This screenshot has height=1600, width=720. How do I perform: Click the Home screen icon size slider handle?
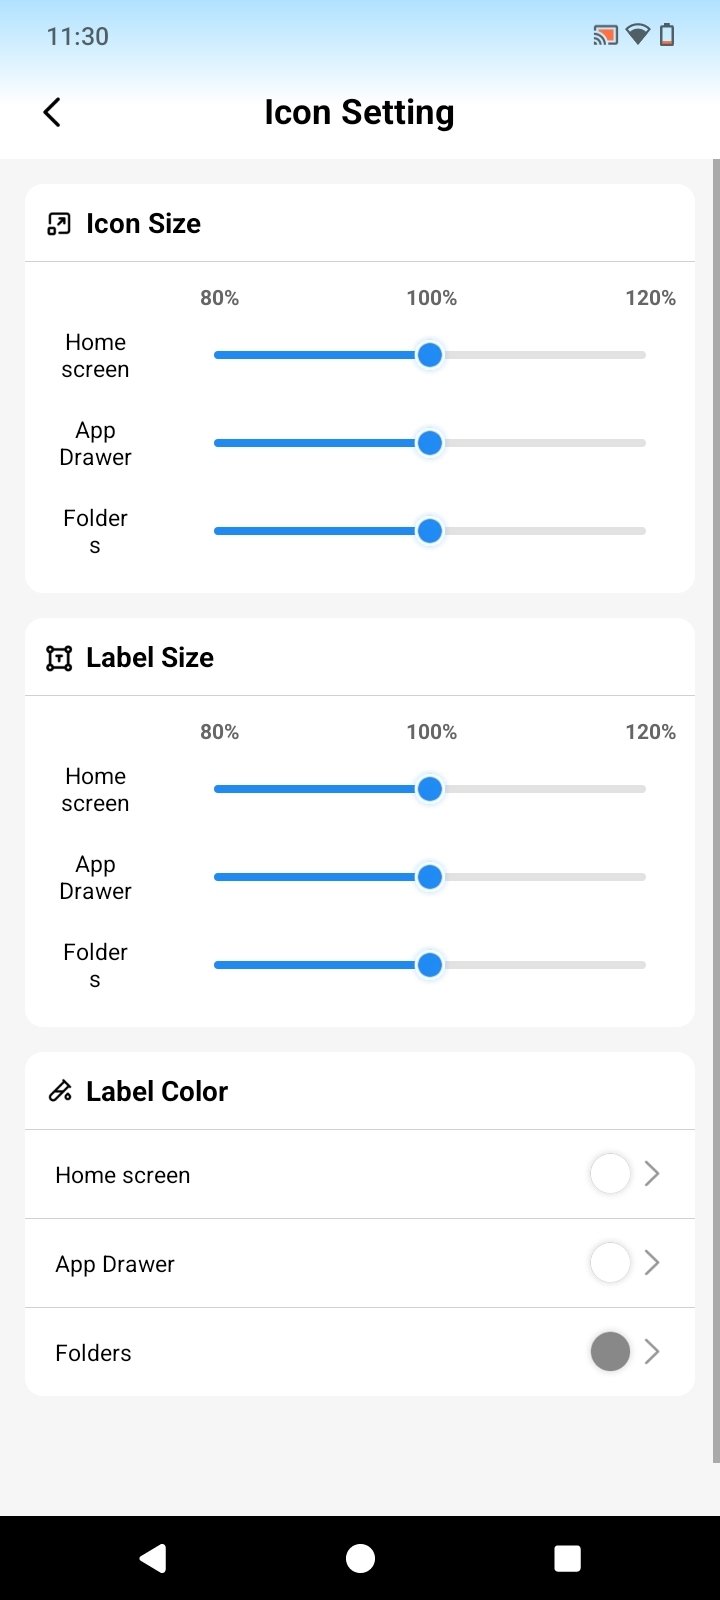(430, 355)
